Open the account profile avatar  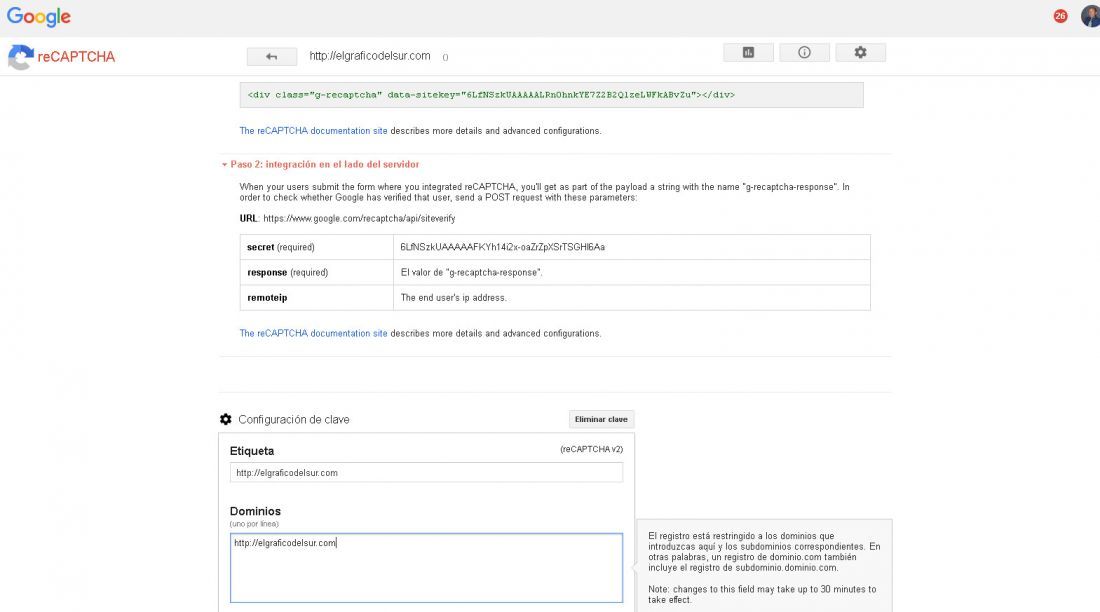click(x=1091, y=16)
